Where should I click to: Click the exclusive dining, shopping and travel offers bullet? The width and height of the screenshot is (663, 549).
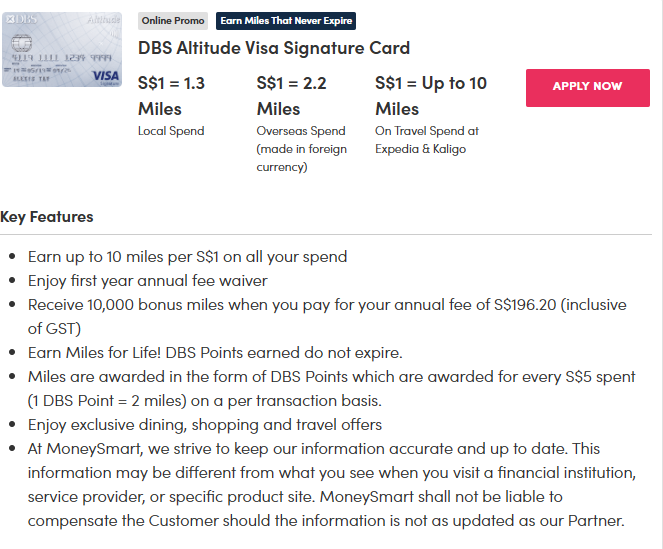click(x=205, y=424)
